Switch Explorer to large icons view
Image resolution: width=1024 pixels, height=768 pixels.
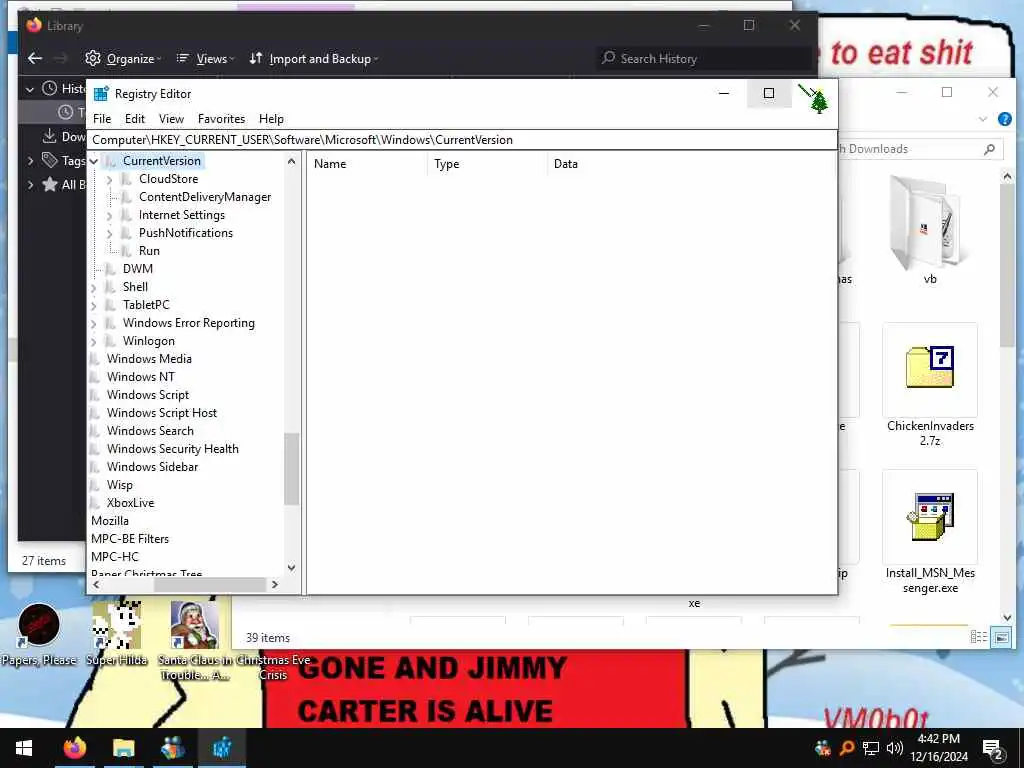click(x=1001, y=637)
